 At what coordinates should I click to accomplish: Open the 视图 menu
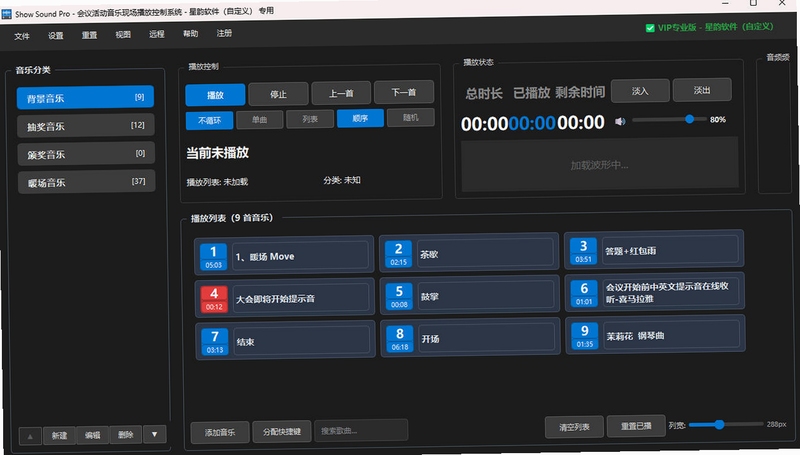(123, 35)
